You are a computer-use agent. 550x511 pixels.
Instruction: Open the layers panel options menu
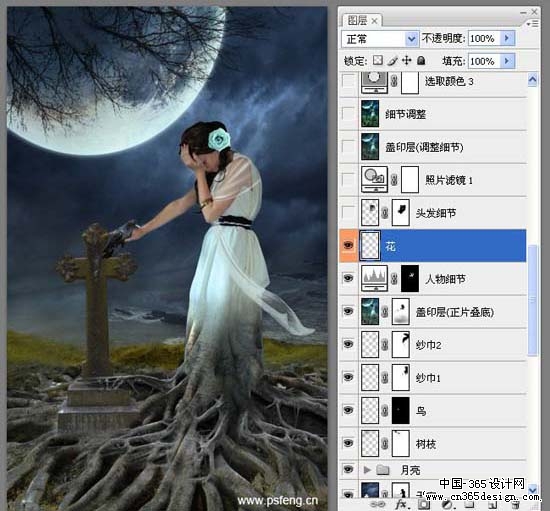532,23
